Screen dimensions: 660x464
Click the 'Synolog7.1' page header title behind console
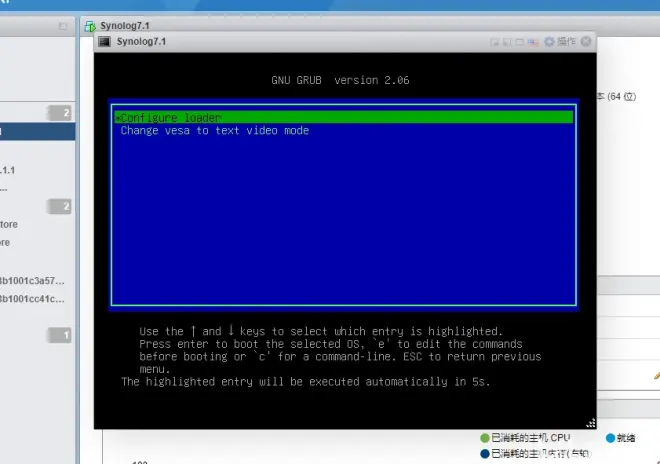[125, 26]
